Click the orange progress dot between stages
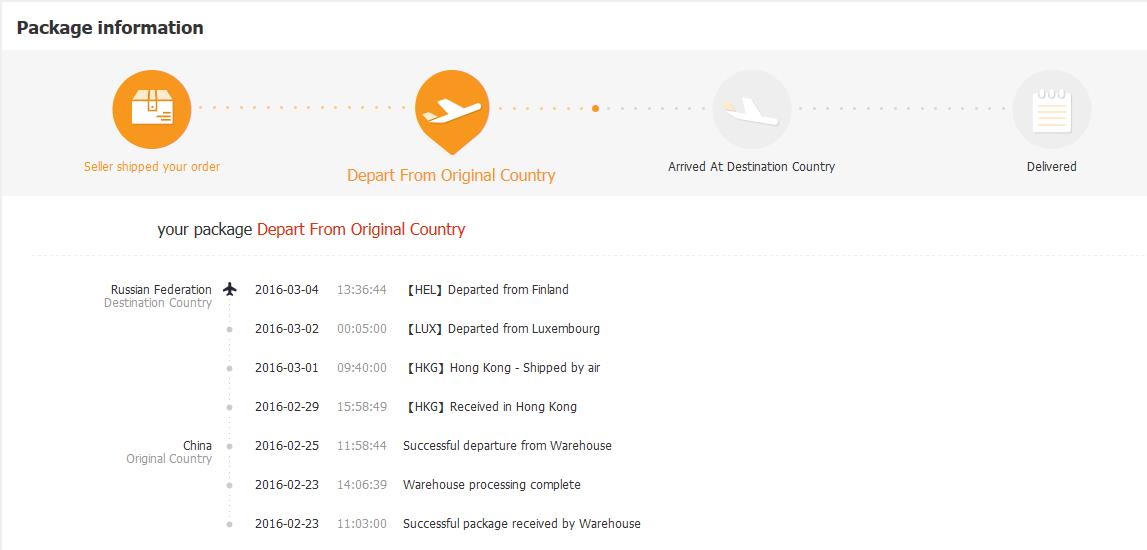The image size is (1147, 550). click(x=595, y=108)
